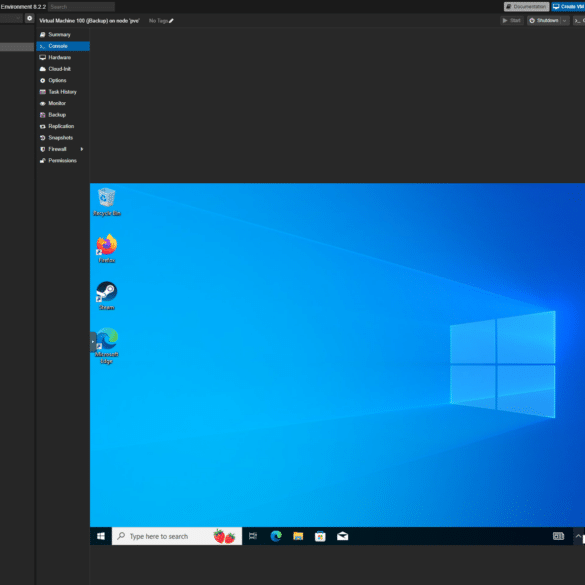Viewport: 585px width, 585px height.
Task: Select the Microsoft Edge desktop icon
Action: (107, 346)
